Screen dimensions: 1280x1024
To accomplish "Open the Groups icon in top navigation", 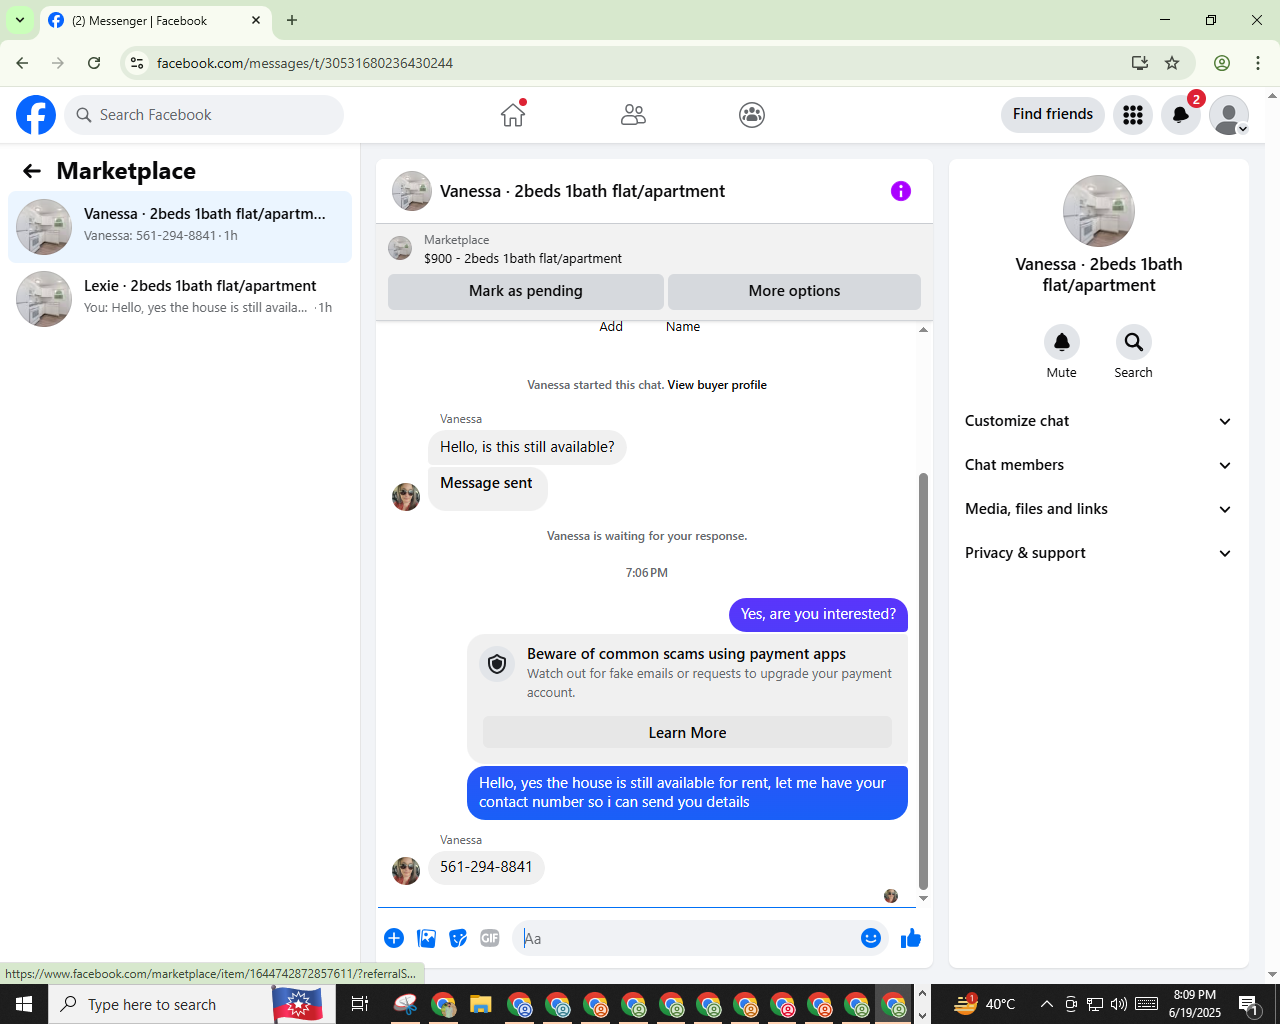I will tap(752, 115).
